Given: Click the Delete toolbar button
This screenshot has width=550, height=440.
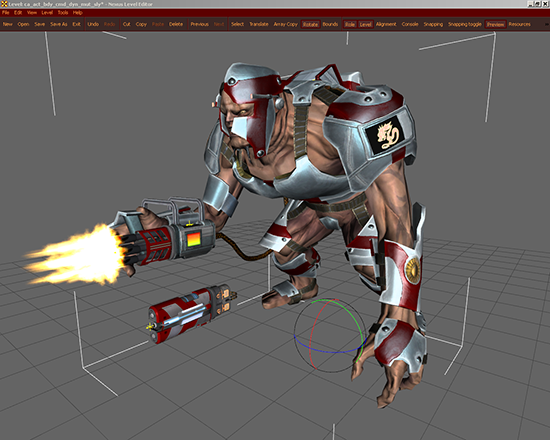Looking at the screenshot, I should [x=176, y=24].
